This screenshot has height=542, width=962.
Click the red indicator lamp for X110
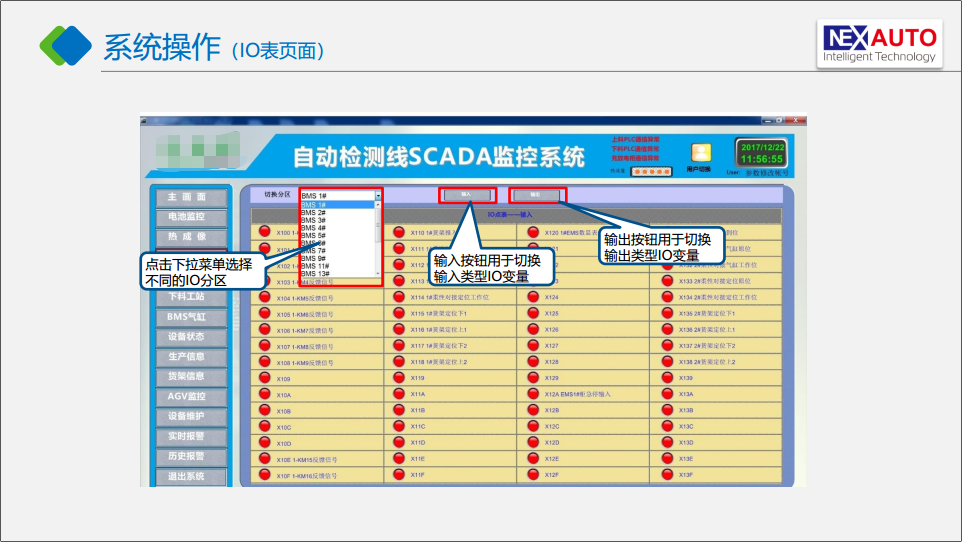point(399,232)
